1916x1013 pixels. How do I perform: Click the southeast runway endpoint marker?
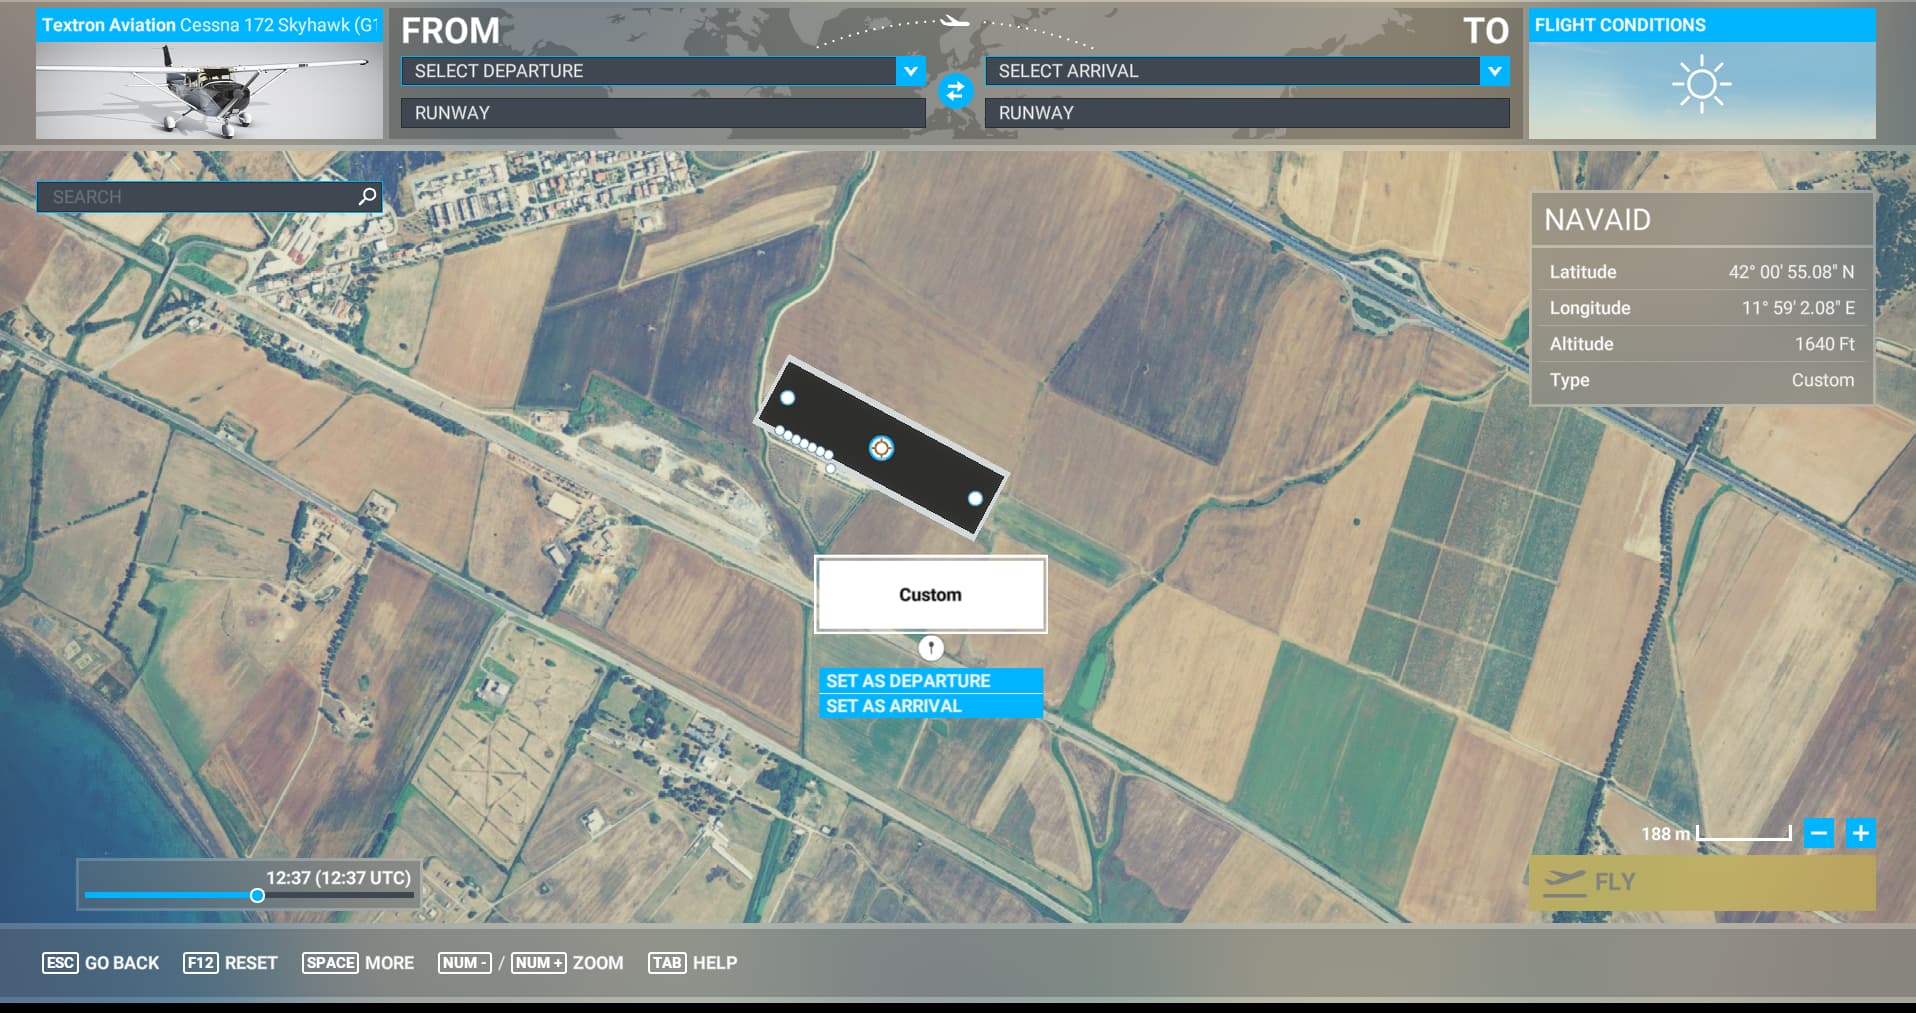pos(975,498)
